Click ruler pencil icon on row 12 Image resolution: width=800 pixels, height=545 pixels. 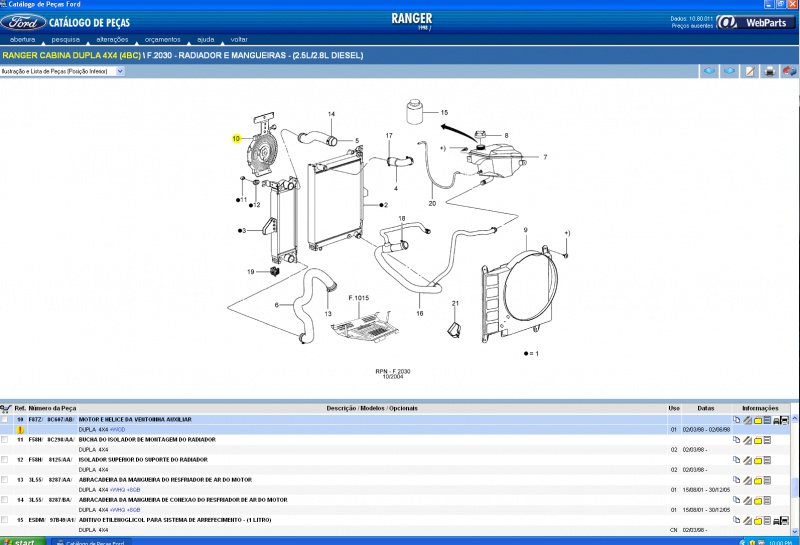coord(747,460)
